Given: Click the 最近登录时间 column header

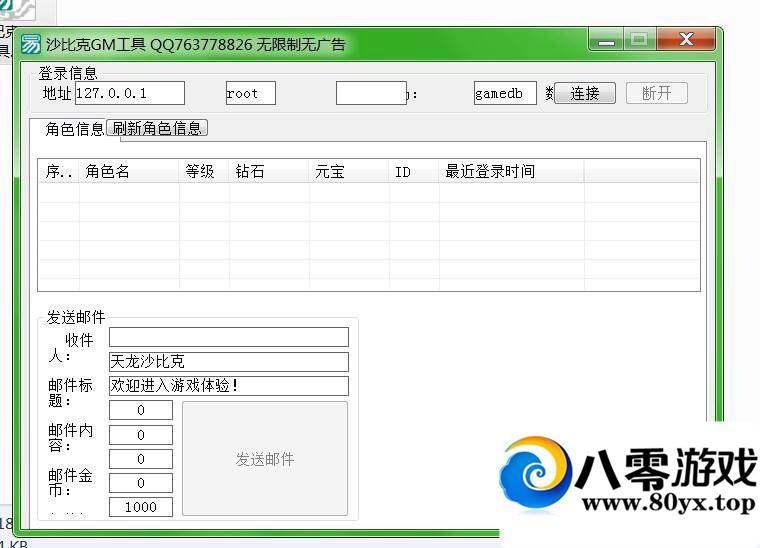Looking at the screenshot, I should point(511,171).
